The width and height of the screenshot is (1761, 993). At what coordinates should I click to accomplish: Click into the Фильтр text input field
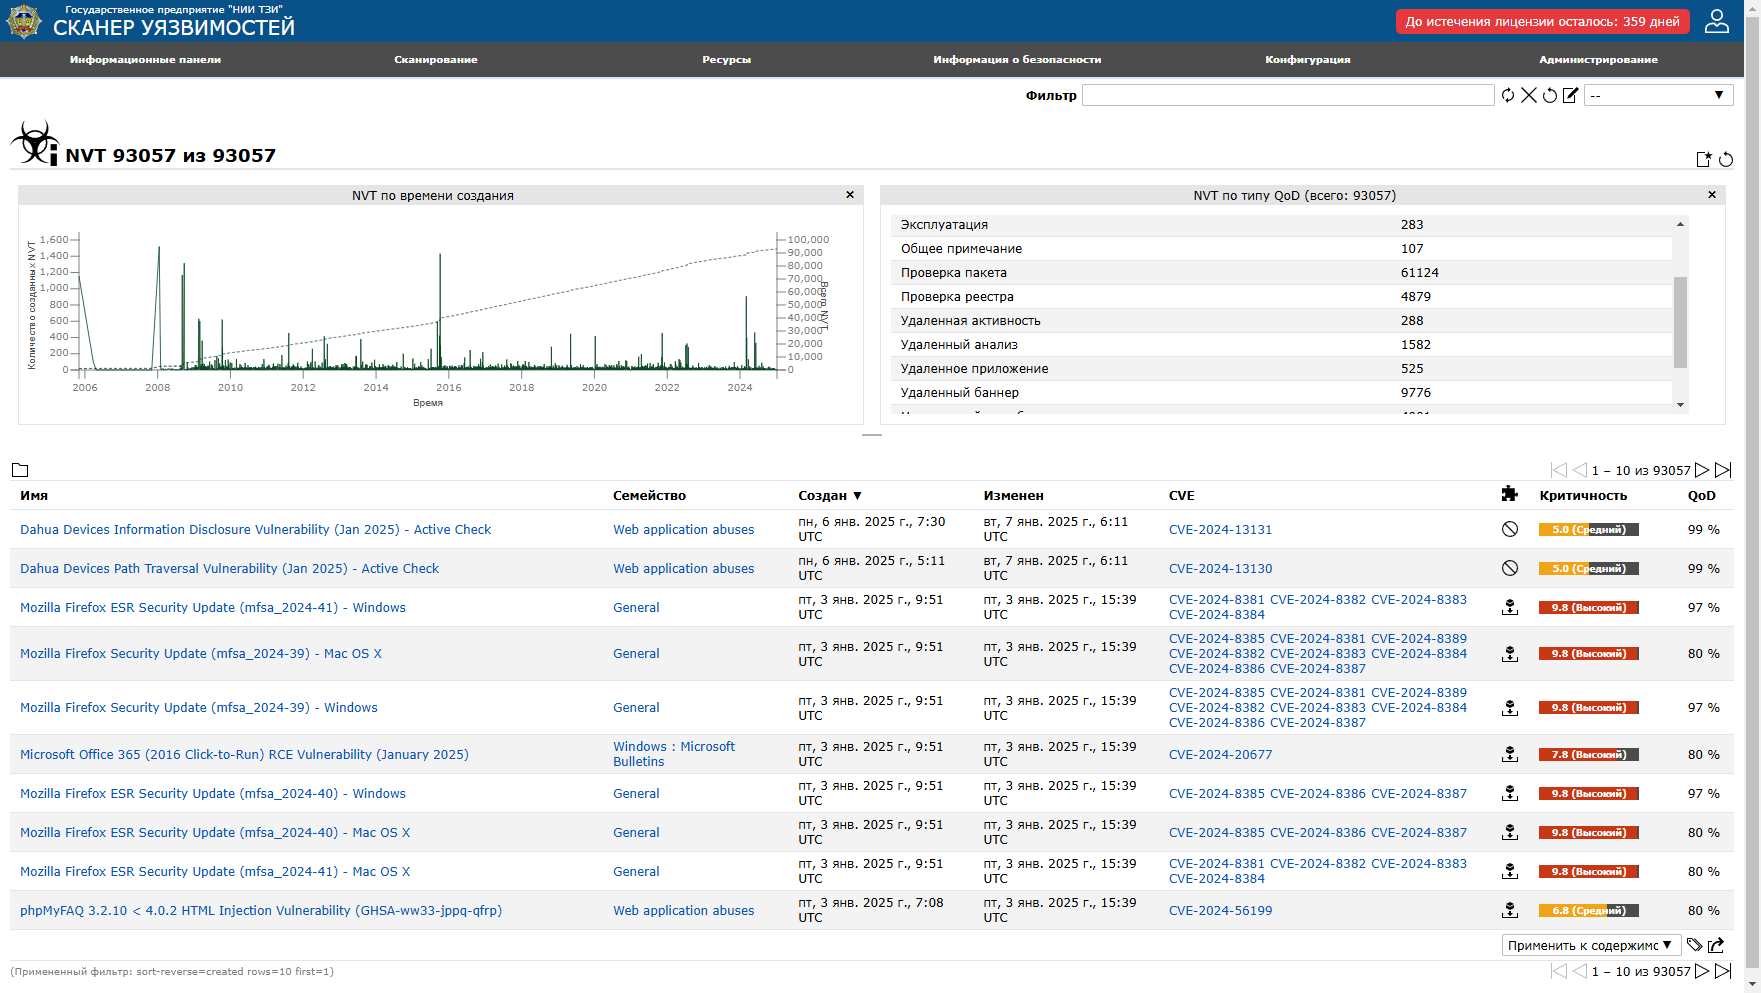click(x=1287, y=95)
